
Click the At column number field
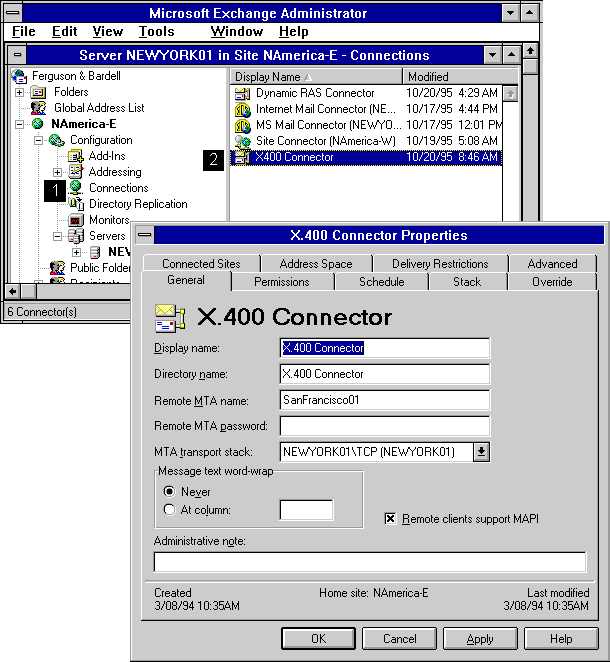(x=306, y=510)
